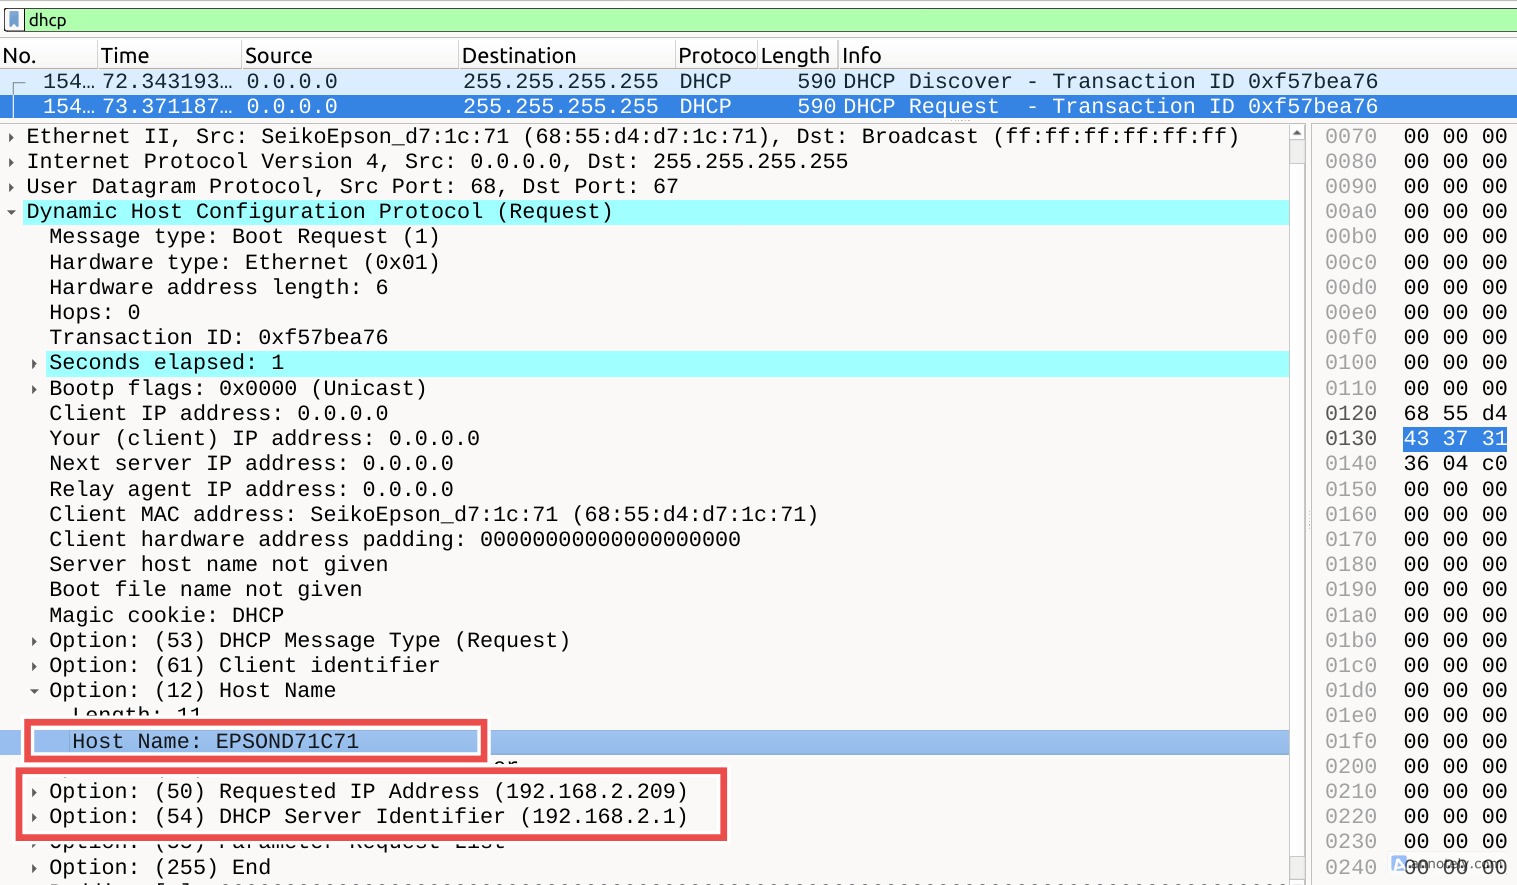Collapse Option 12 Host Name
1517x885 pixels.
[34, 690]
